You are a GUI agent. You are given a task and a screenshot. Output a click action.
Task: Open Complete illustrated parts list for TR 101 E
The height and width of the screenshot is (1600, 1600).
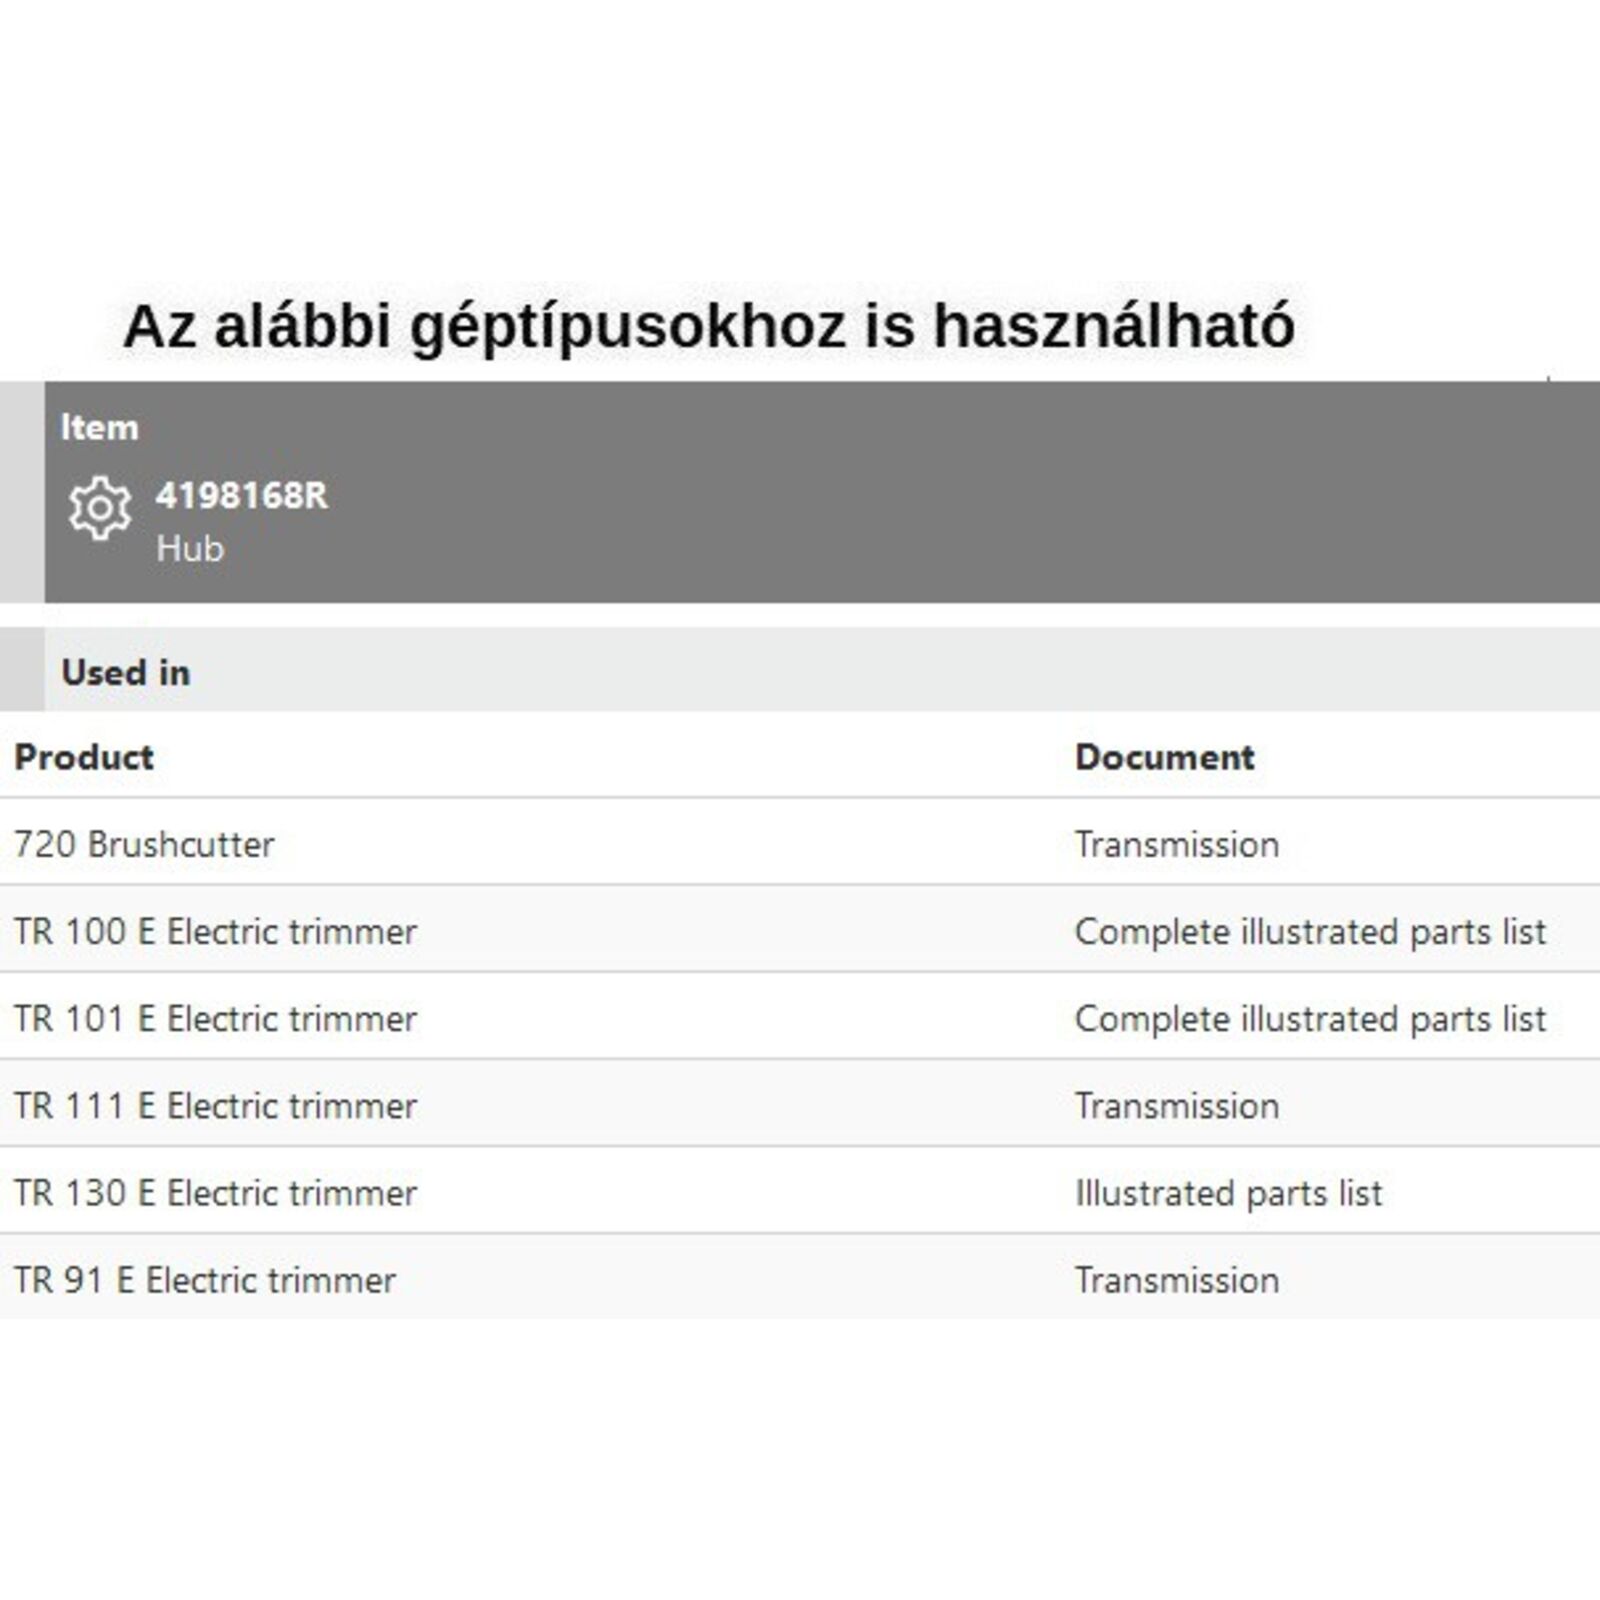(1310, 1018)
